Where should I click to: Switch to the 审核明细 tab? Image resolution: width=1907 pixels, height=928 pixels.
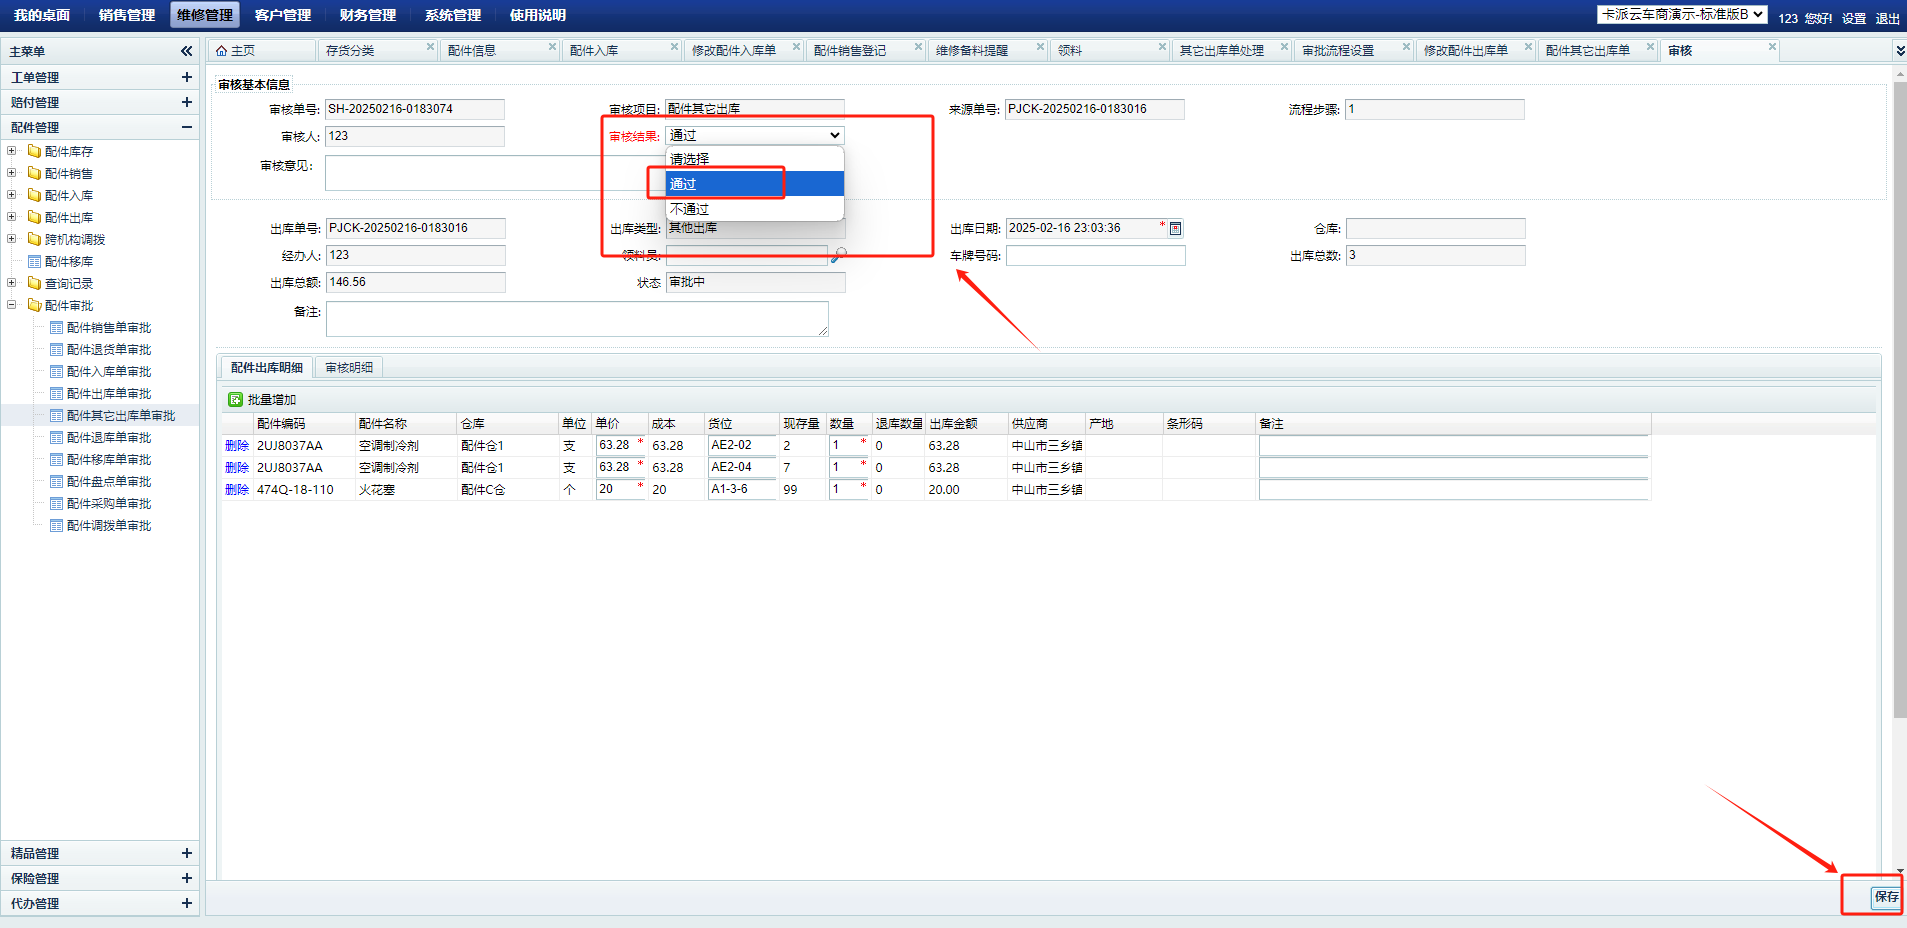(x=349, y=368)
